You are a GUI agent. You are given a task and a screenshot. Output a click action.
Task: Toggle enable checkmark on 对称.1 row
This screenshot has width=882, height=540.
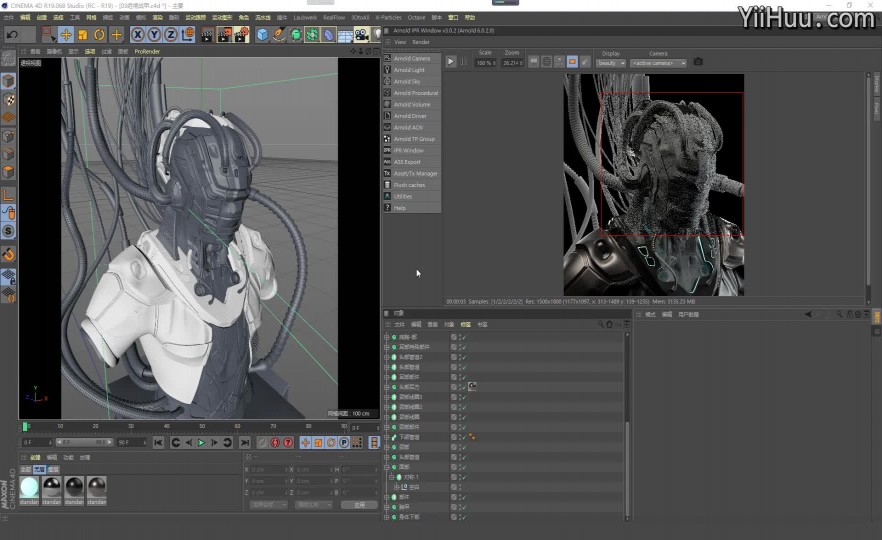[464, 477]
